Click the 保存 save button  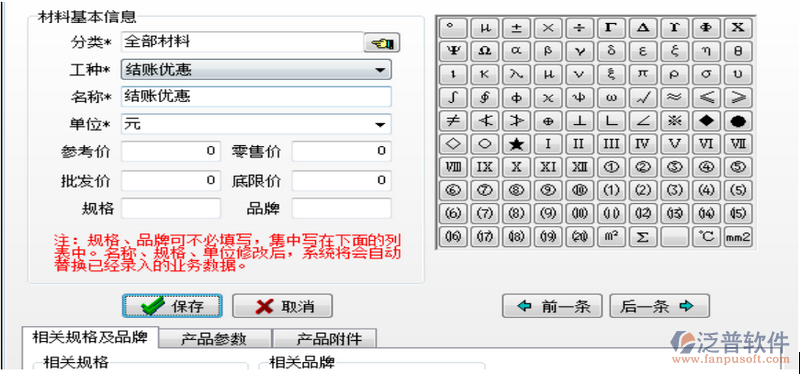point(172,306)
